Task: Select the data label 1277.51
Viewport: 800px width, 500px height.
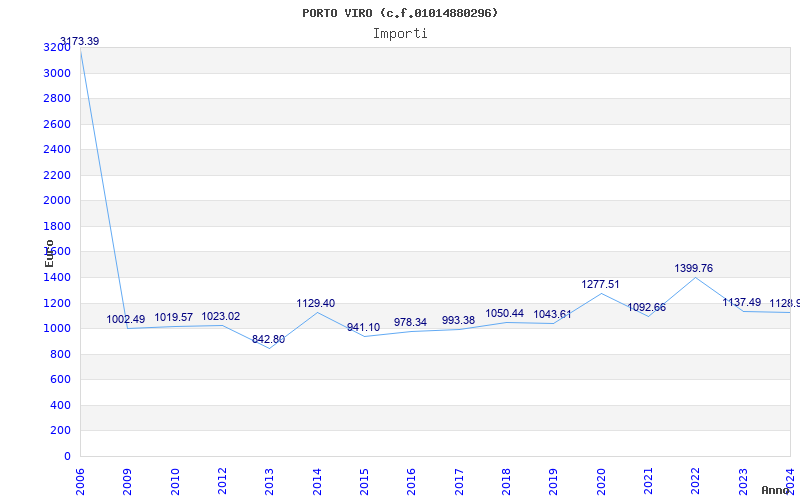Action: point(600,284)
